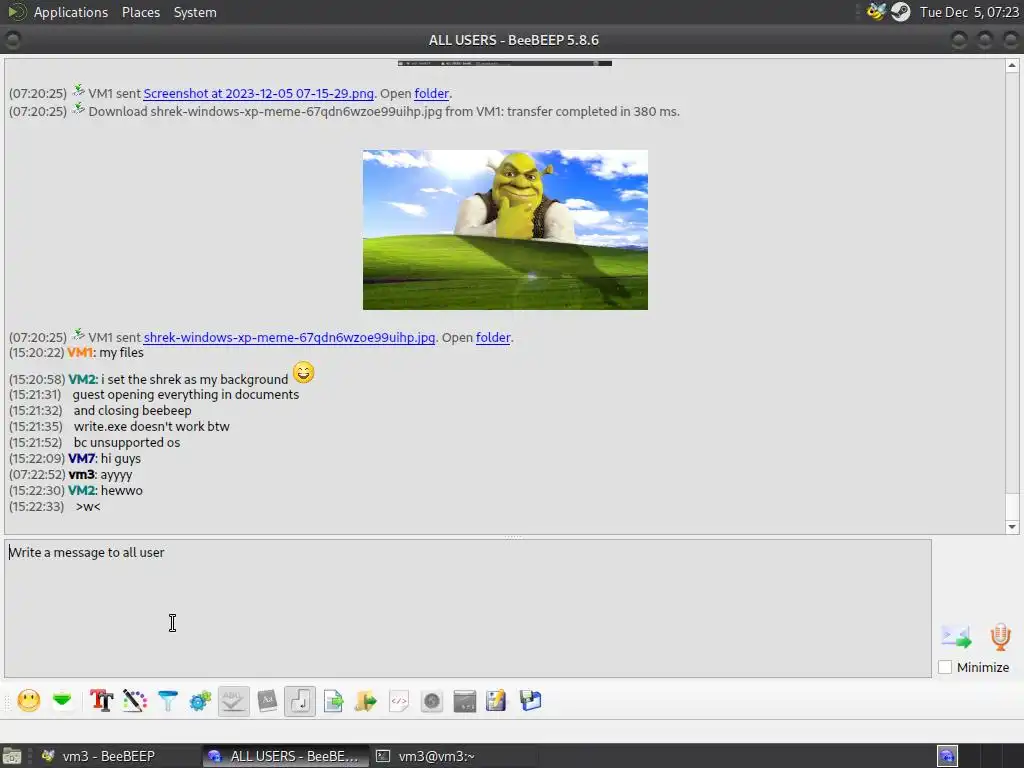Viewport: 1024px width, 768px height.
Task: Open the Applications menu
Action: tap(71, 12)
